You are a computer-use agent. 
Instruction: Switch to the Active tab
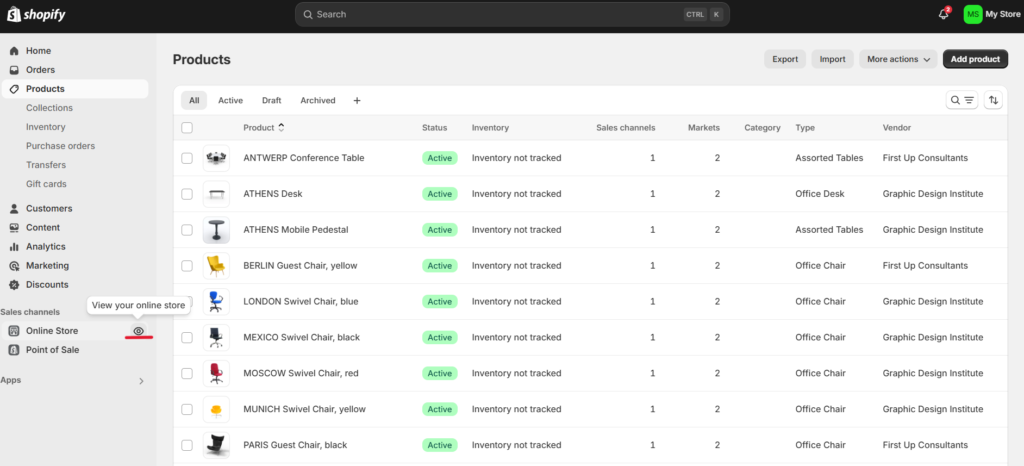click(x=230, y=101)
